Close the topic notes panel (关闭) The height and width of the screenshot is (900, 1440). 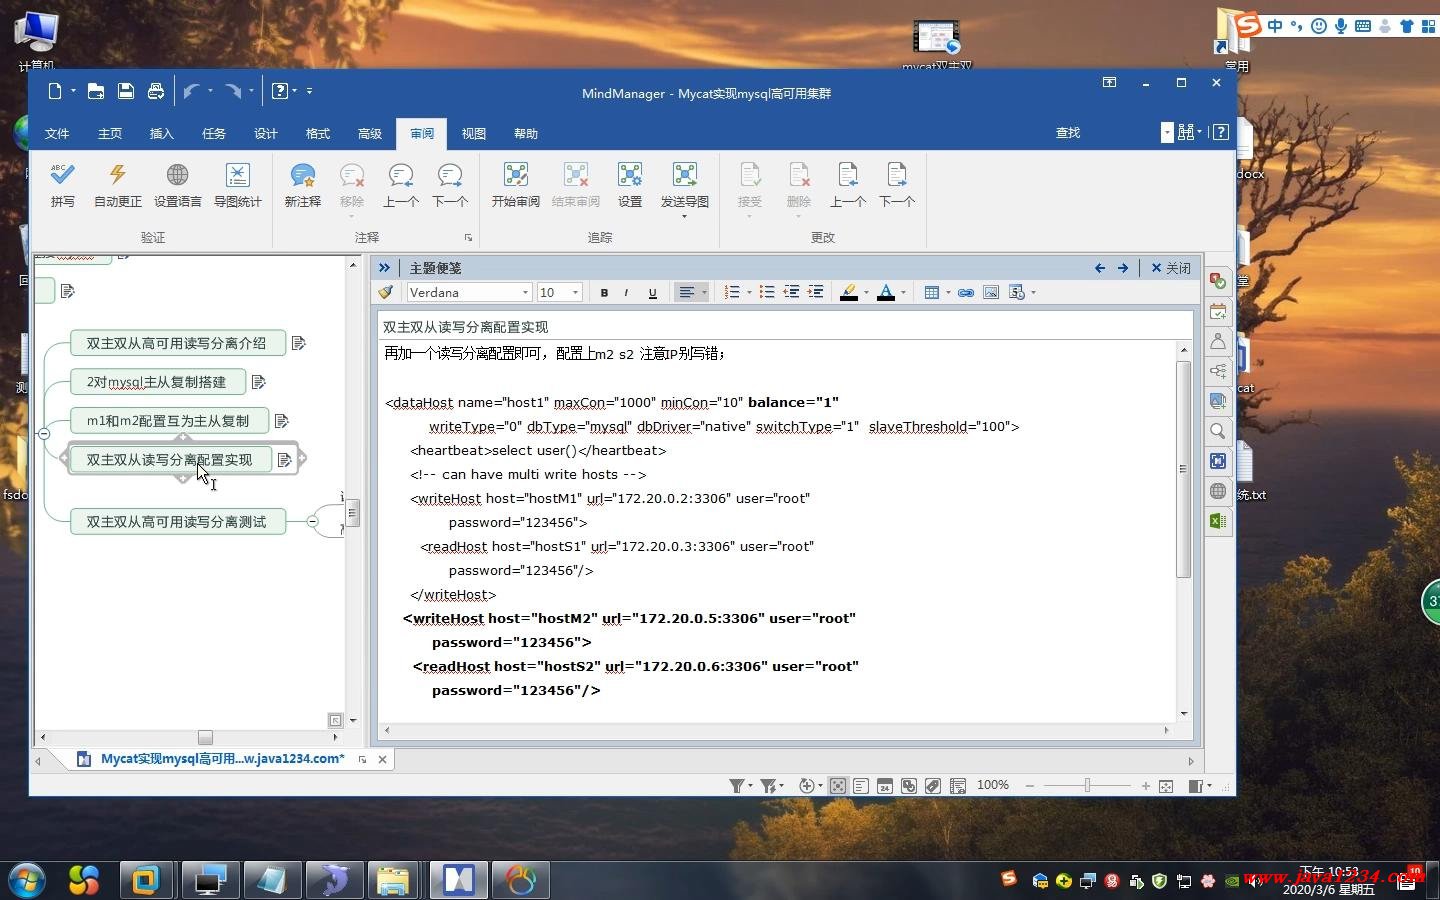point(1171,268)
